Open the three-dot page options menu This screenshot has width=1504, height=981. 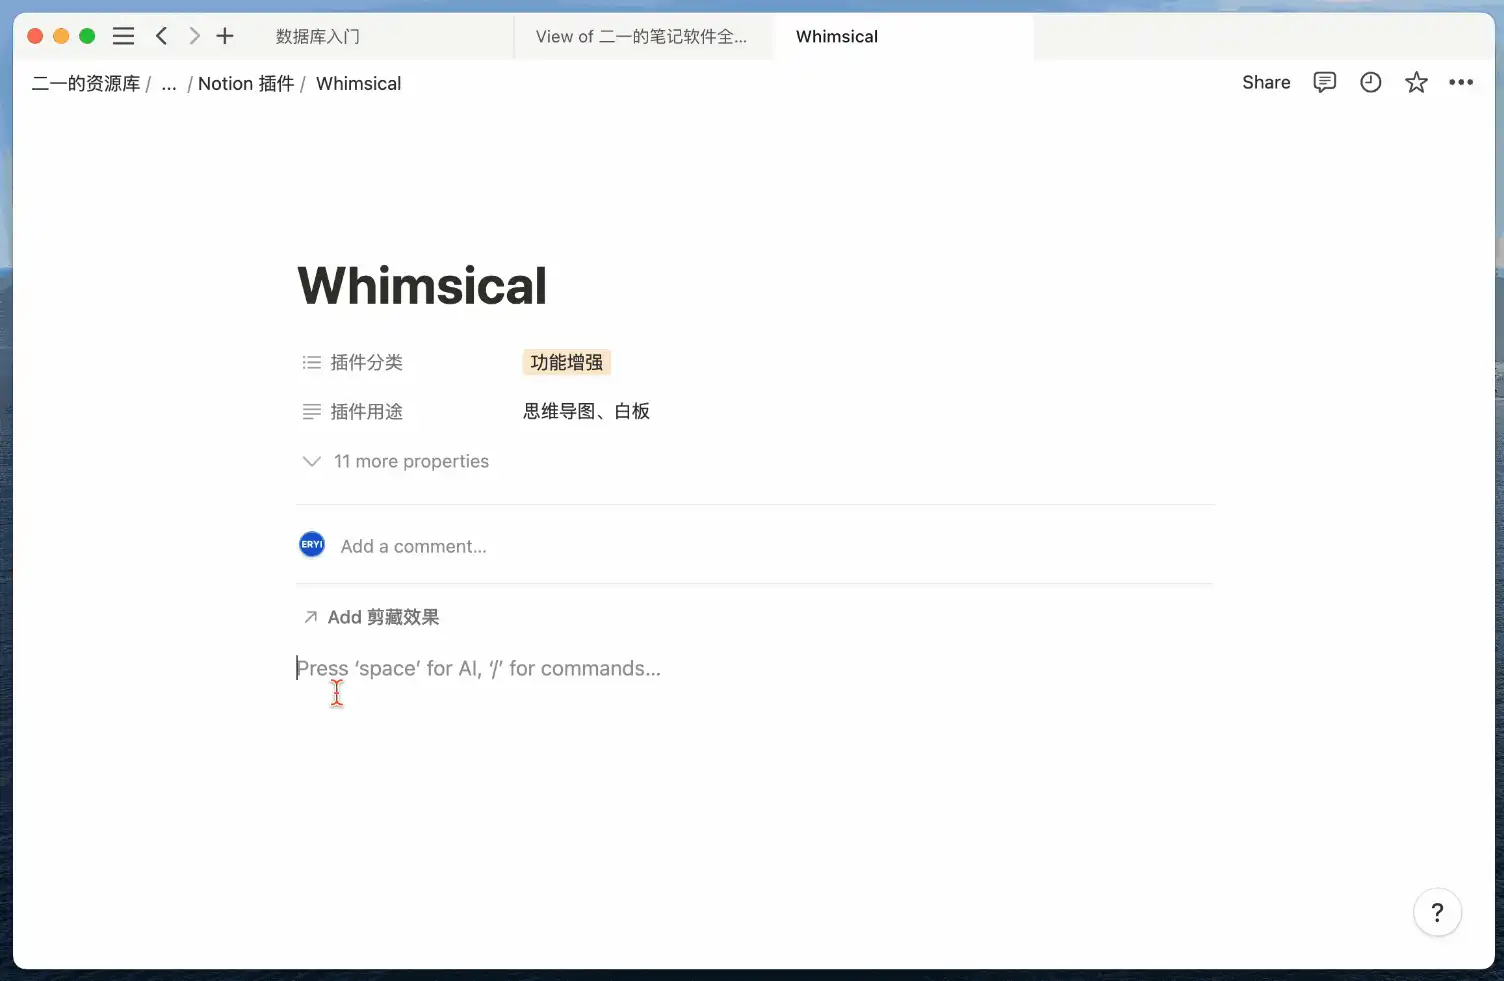click(1461, 83)
